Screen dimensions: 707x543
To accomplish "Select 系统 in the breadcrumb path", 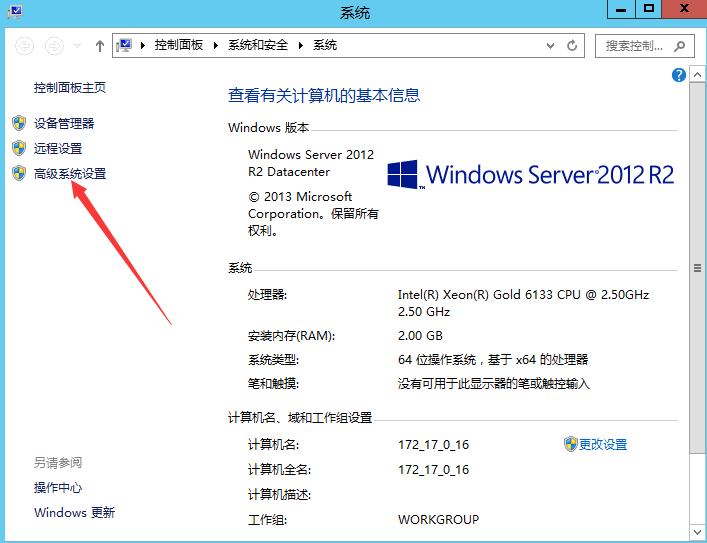I will (x=325, y=45).
